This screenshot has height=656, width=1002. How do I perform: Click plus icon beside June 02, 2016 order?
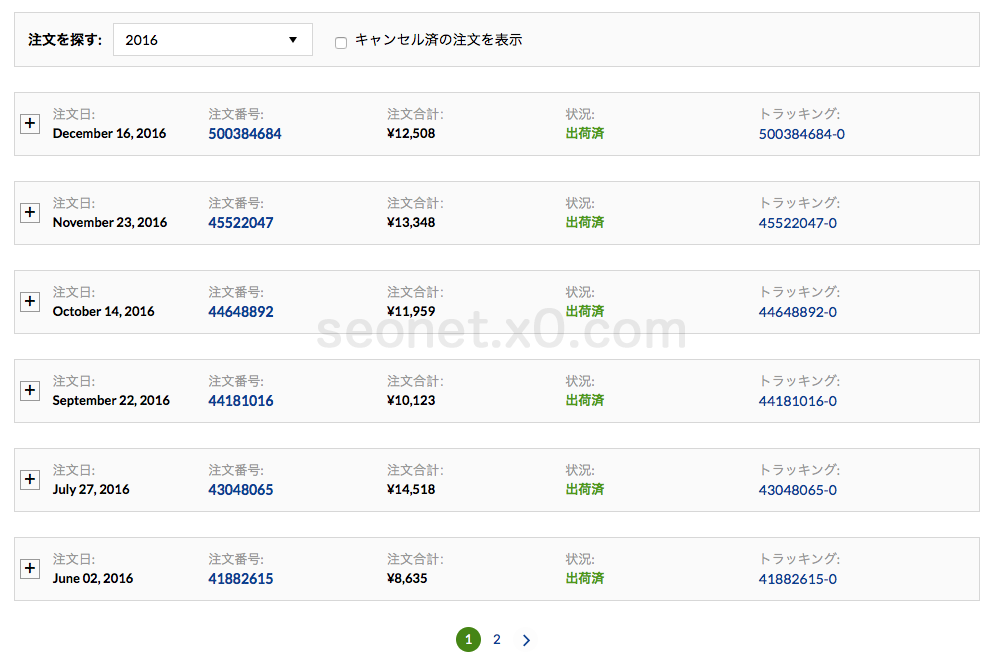(x=30, y=568)
